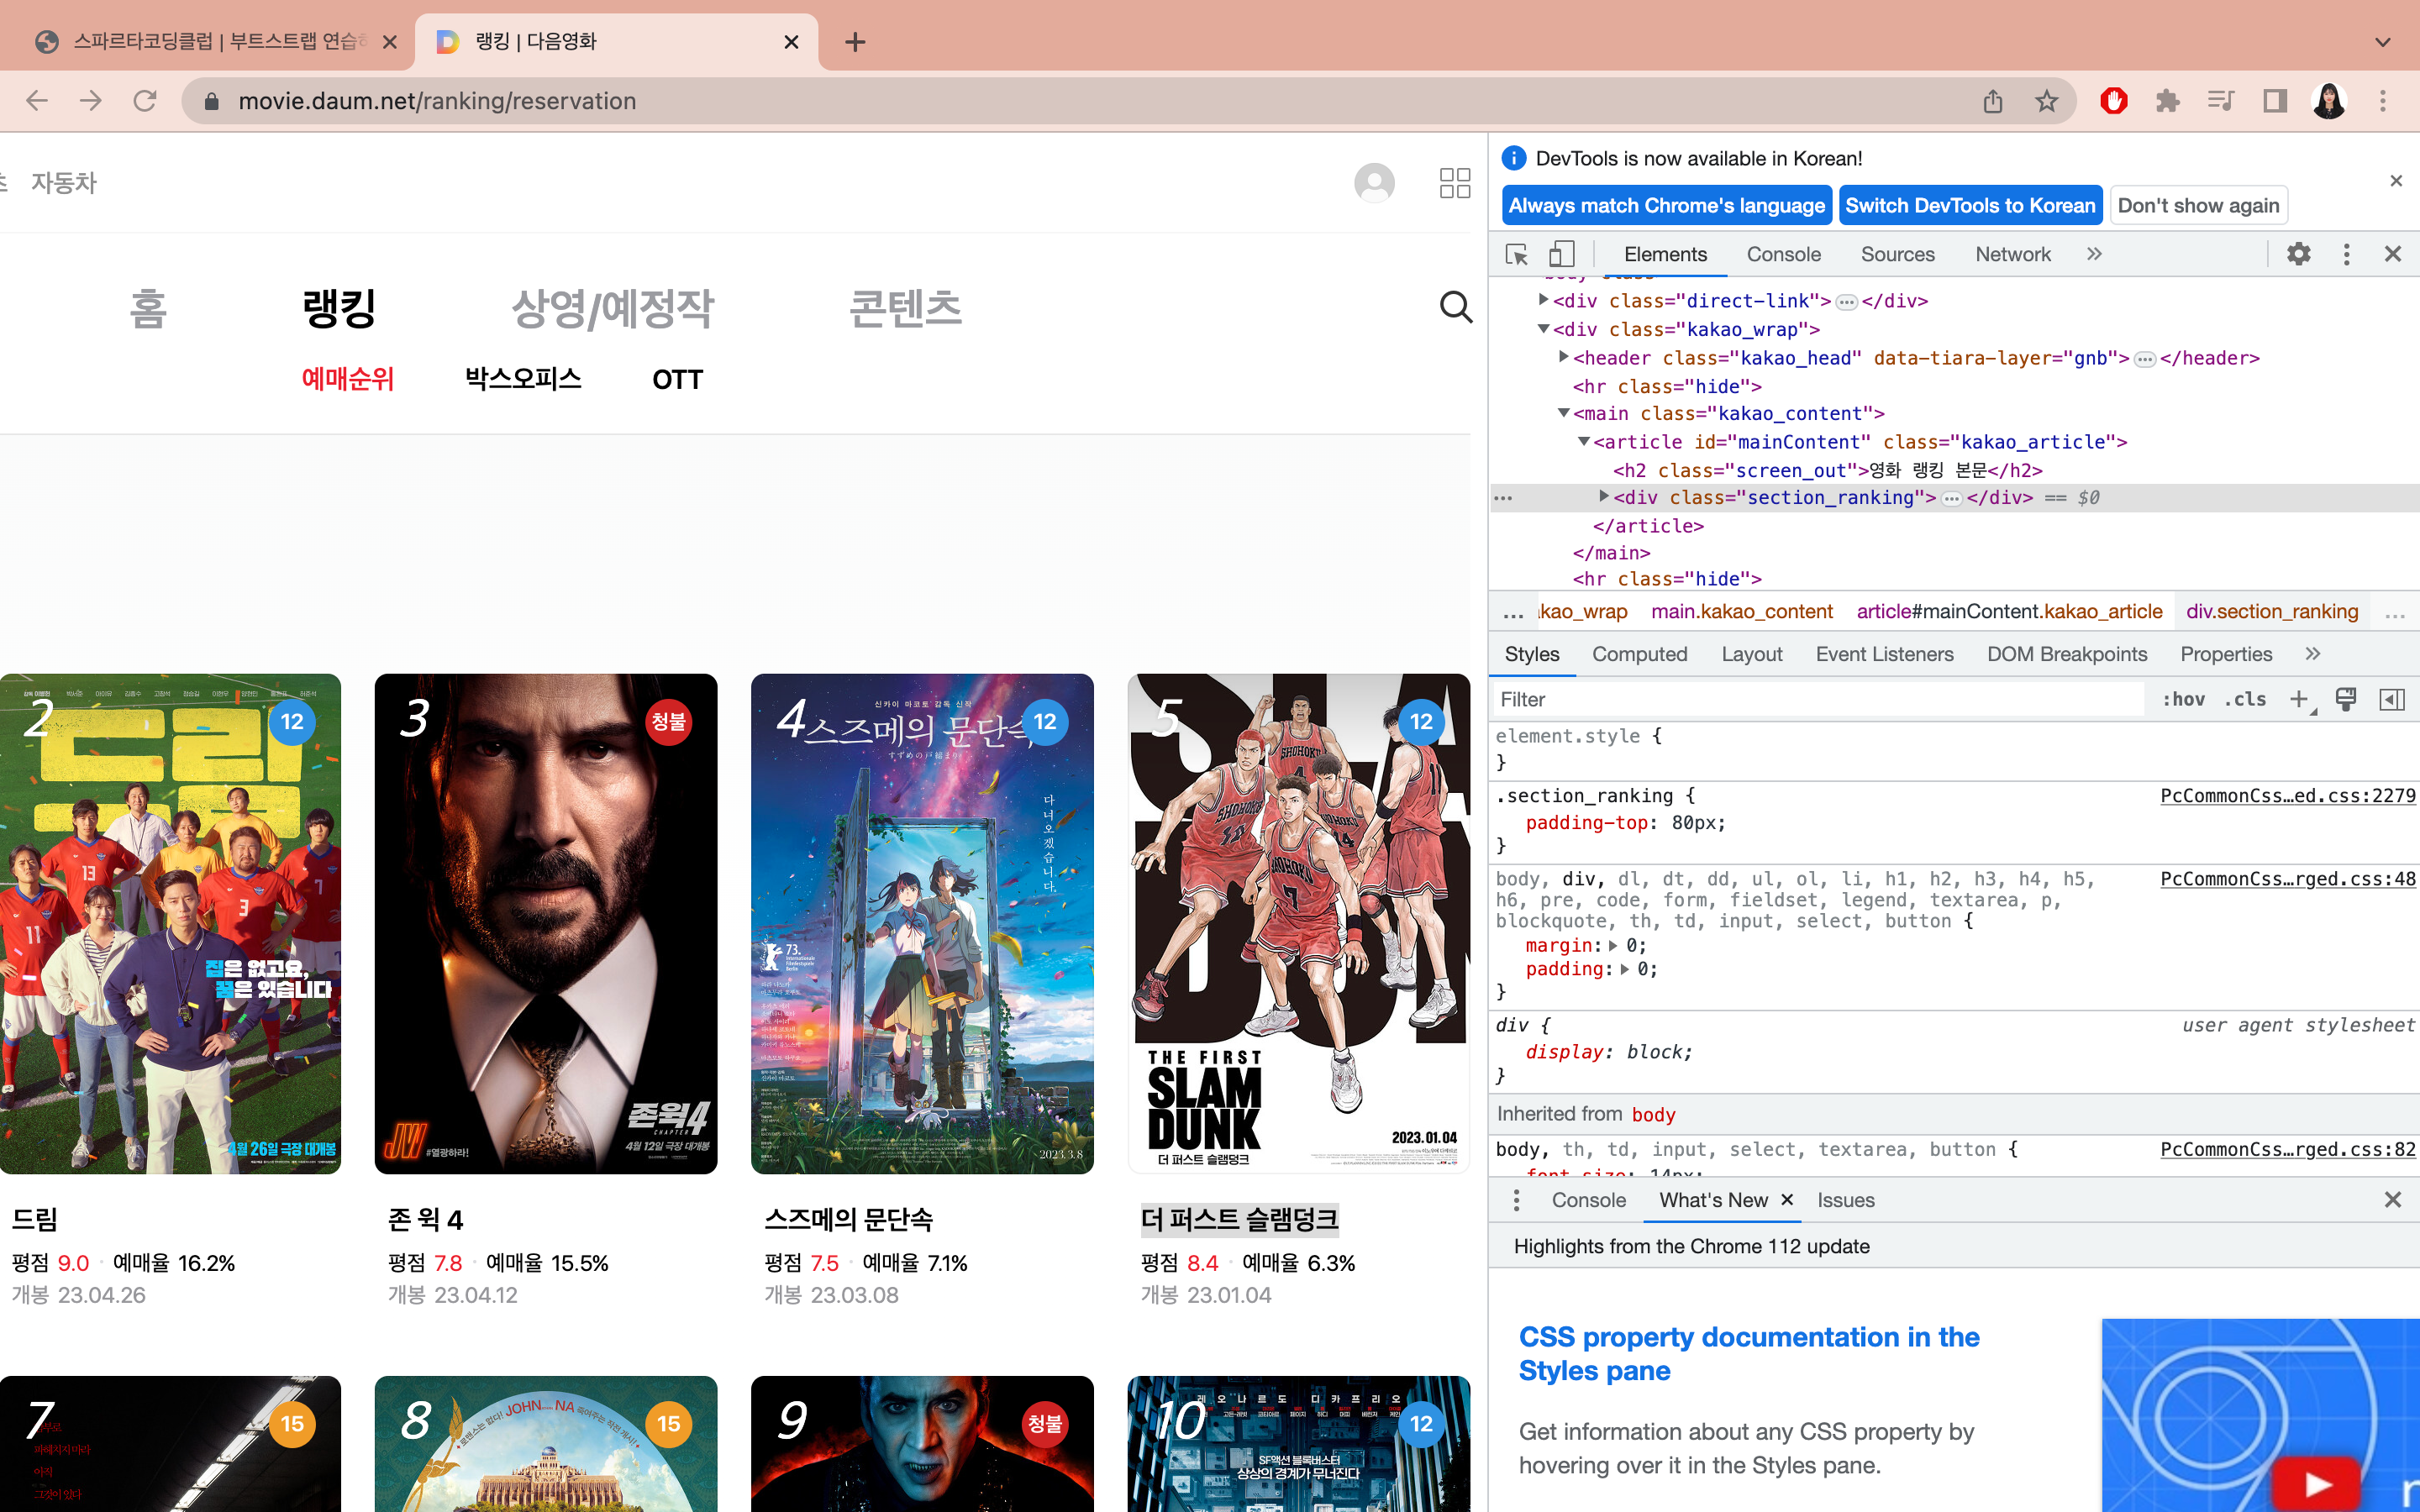2420x1512 pixels.
Task: Toggle the :hov element state panel
Action: pos(2184,700)
